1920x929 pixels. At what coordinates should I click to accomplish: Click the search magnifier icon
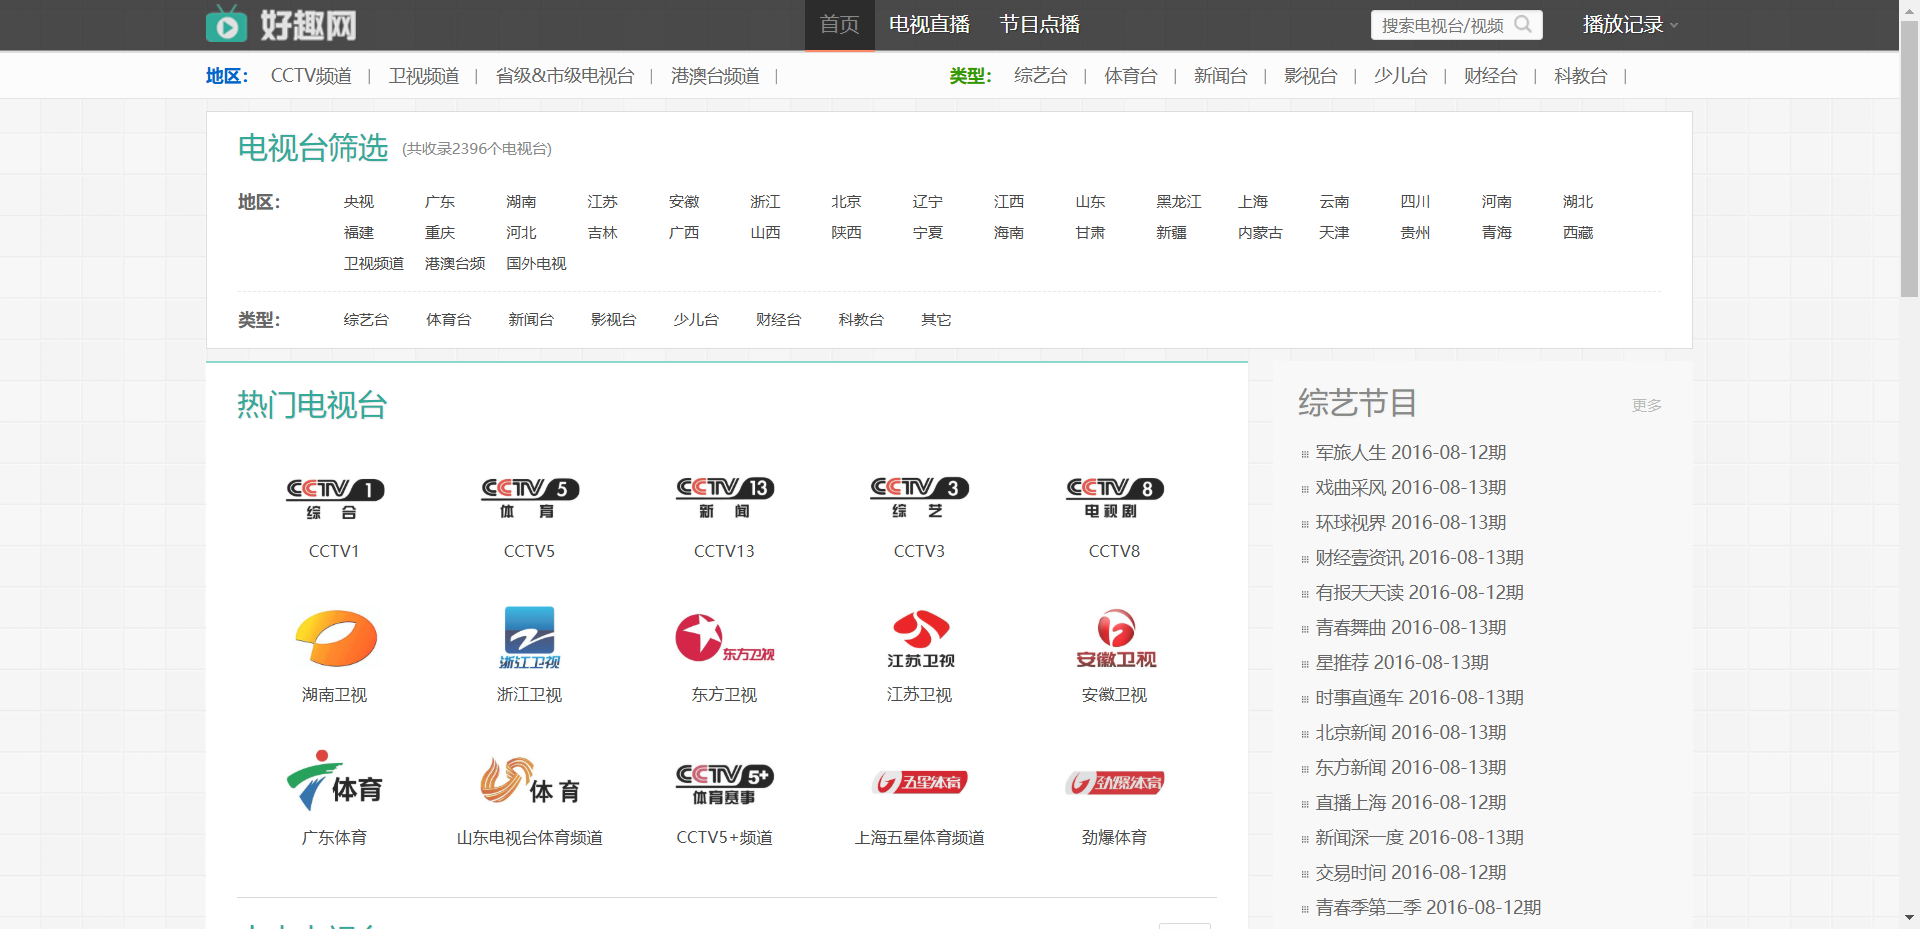pyautogui.click(x=1524, y=25)
